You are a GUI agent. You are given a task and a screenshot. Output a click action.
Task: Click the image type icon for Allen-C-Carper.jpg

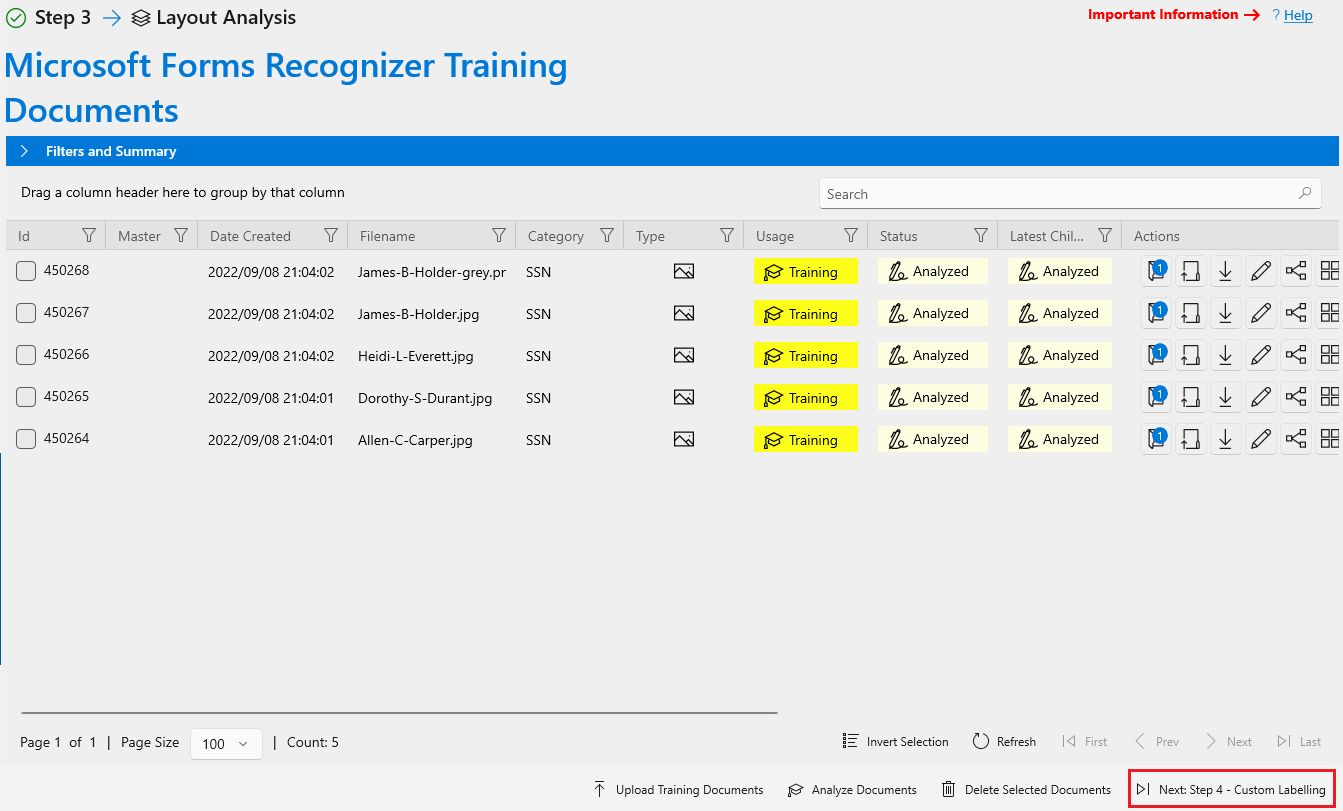[x=684, y=439]
